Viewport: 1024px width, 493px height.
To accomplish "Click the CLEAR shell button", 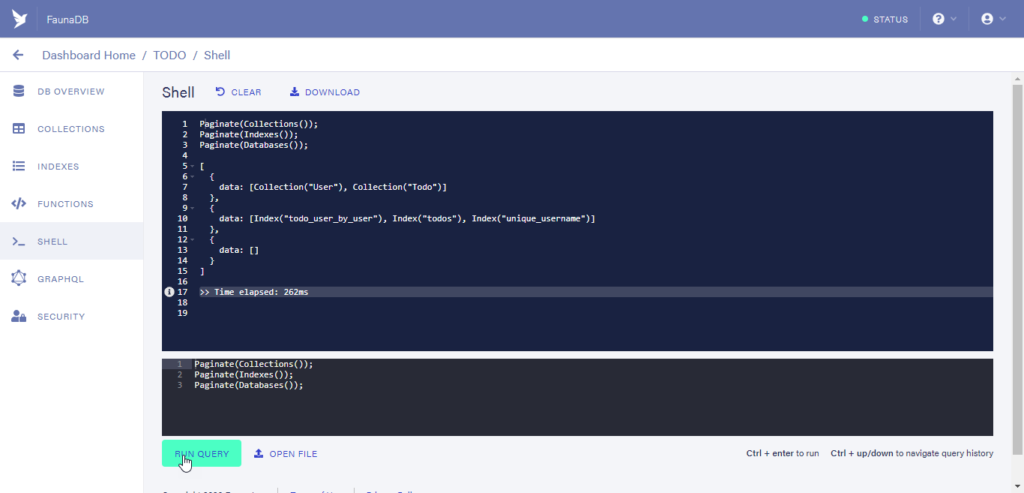I will tap(238, 92).
